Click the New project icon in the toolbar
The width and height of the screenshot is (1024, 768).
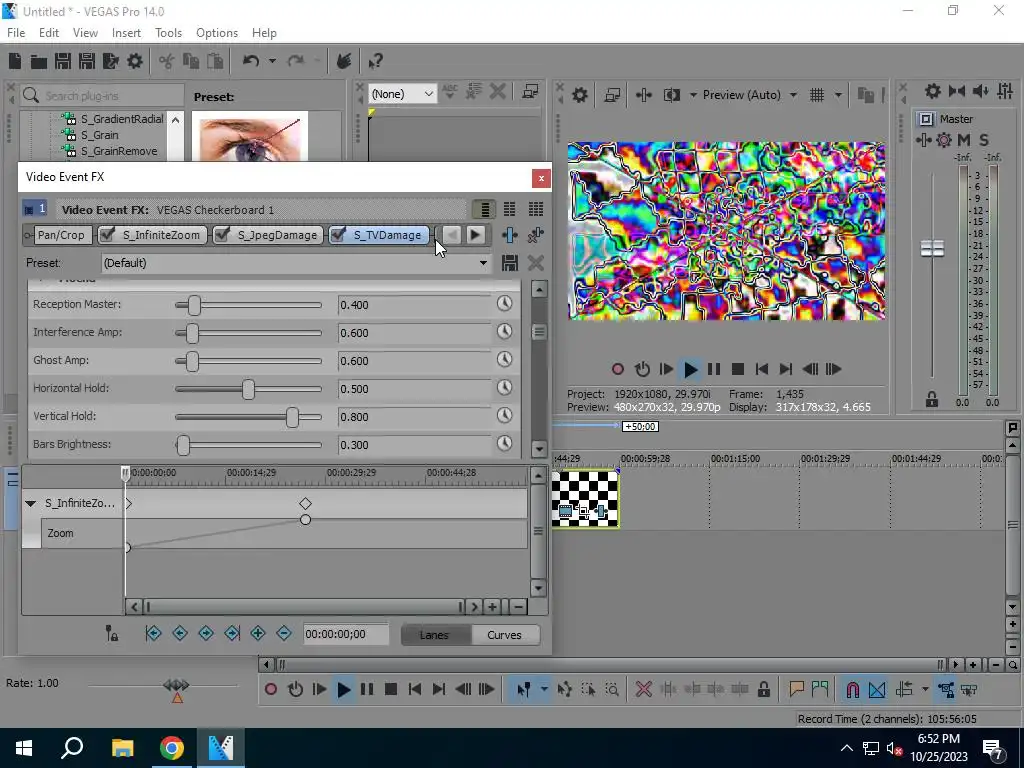click(15, 61)
